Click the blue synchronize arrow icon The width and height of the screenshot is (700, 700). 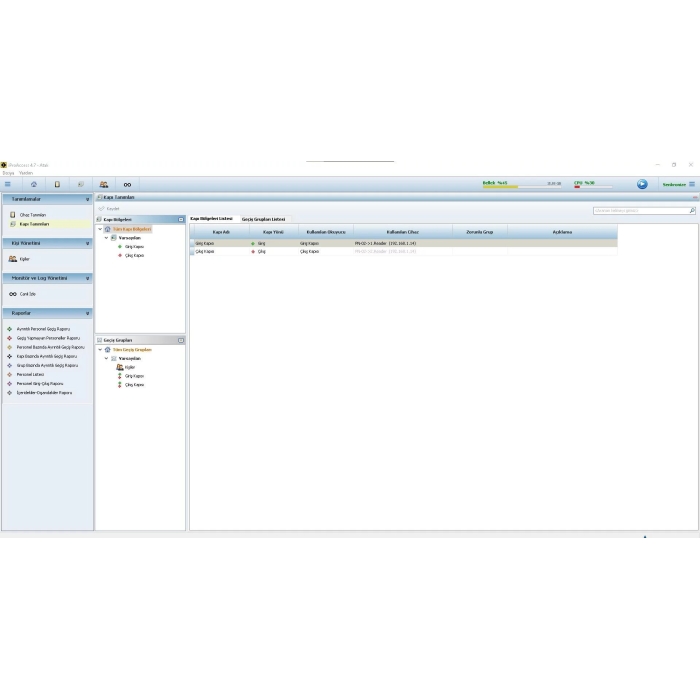click(x=642, y=184)
